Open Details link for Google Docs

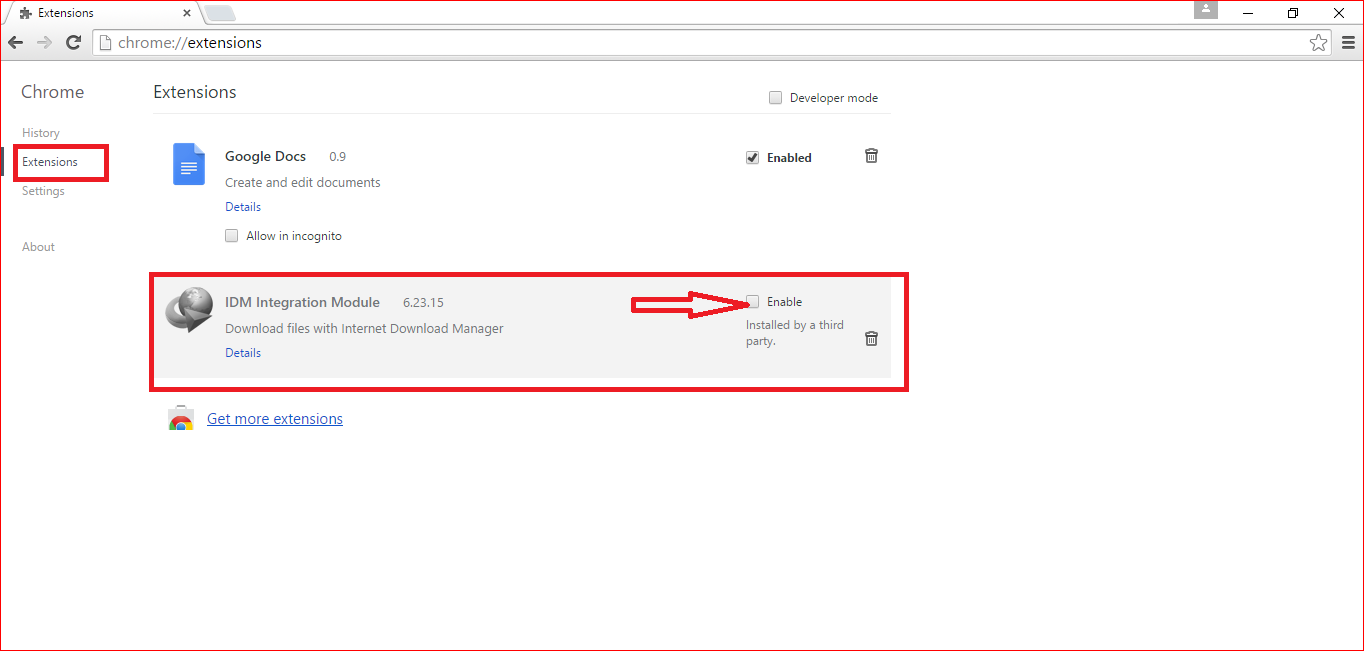[243, 207]
